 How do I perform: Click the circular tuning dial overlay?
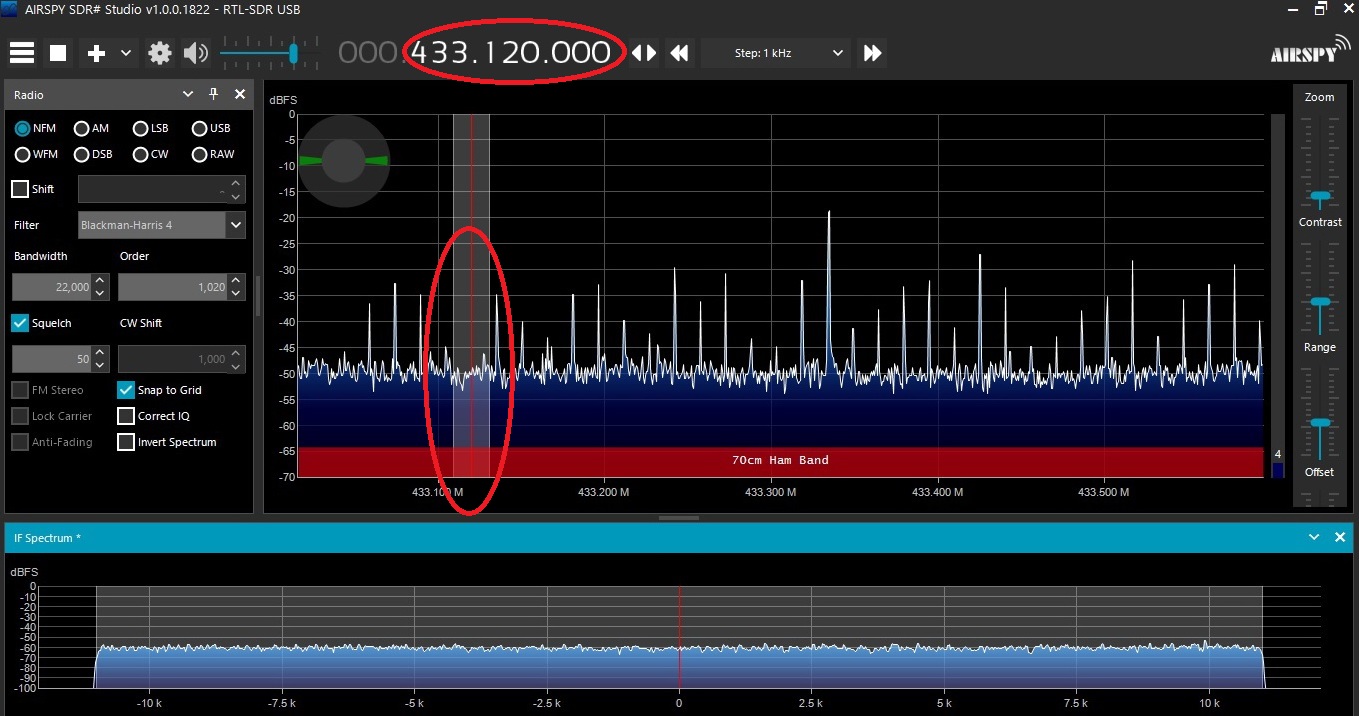(343, 160)
